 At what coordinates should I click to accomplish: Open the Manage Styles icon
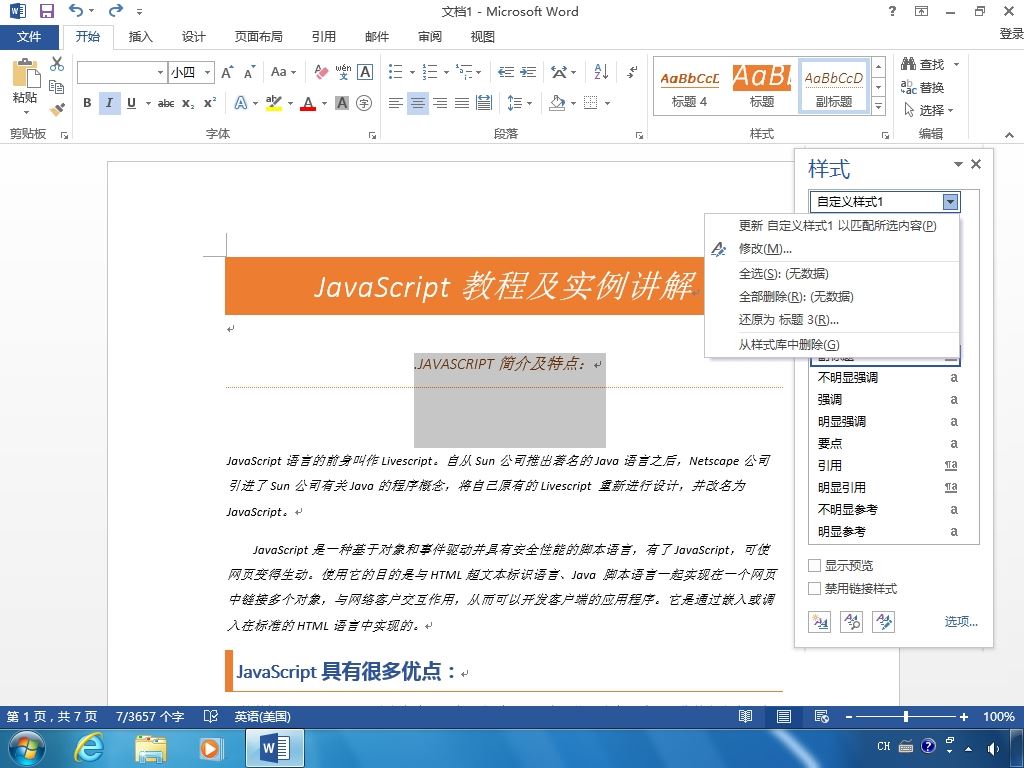(884, 622)
